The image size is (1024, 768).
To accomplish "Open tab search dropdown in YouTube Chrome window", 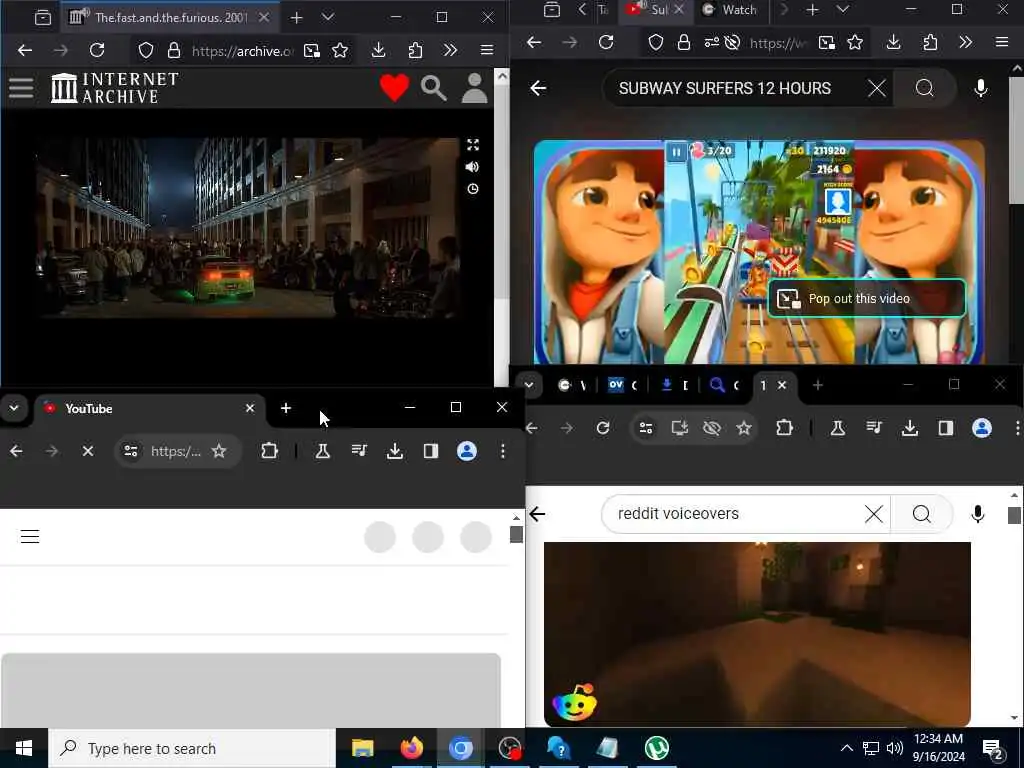I will click(14, 408).
